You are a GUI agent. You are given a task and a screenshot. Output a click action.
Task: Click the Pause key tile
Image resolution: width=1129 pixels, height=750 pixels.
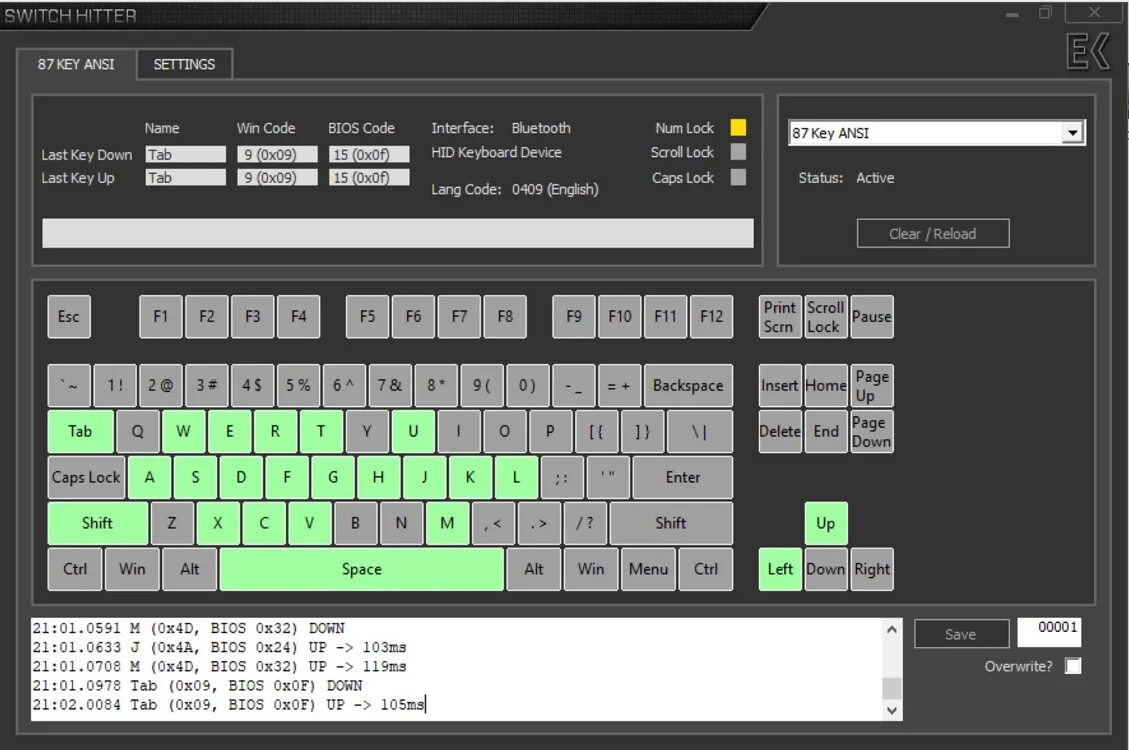(871, 317)
